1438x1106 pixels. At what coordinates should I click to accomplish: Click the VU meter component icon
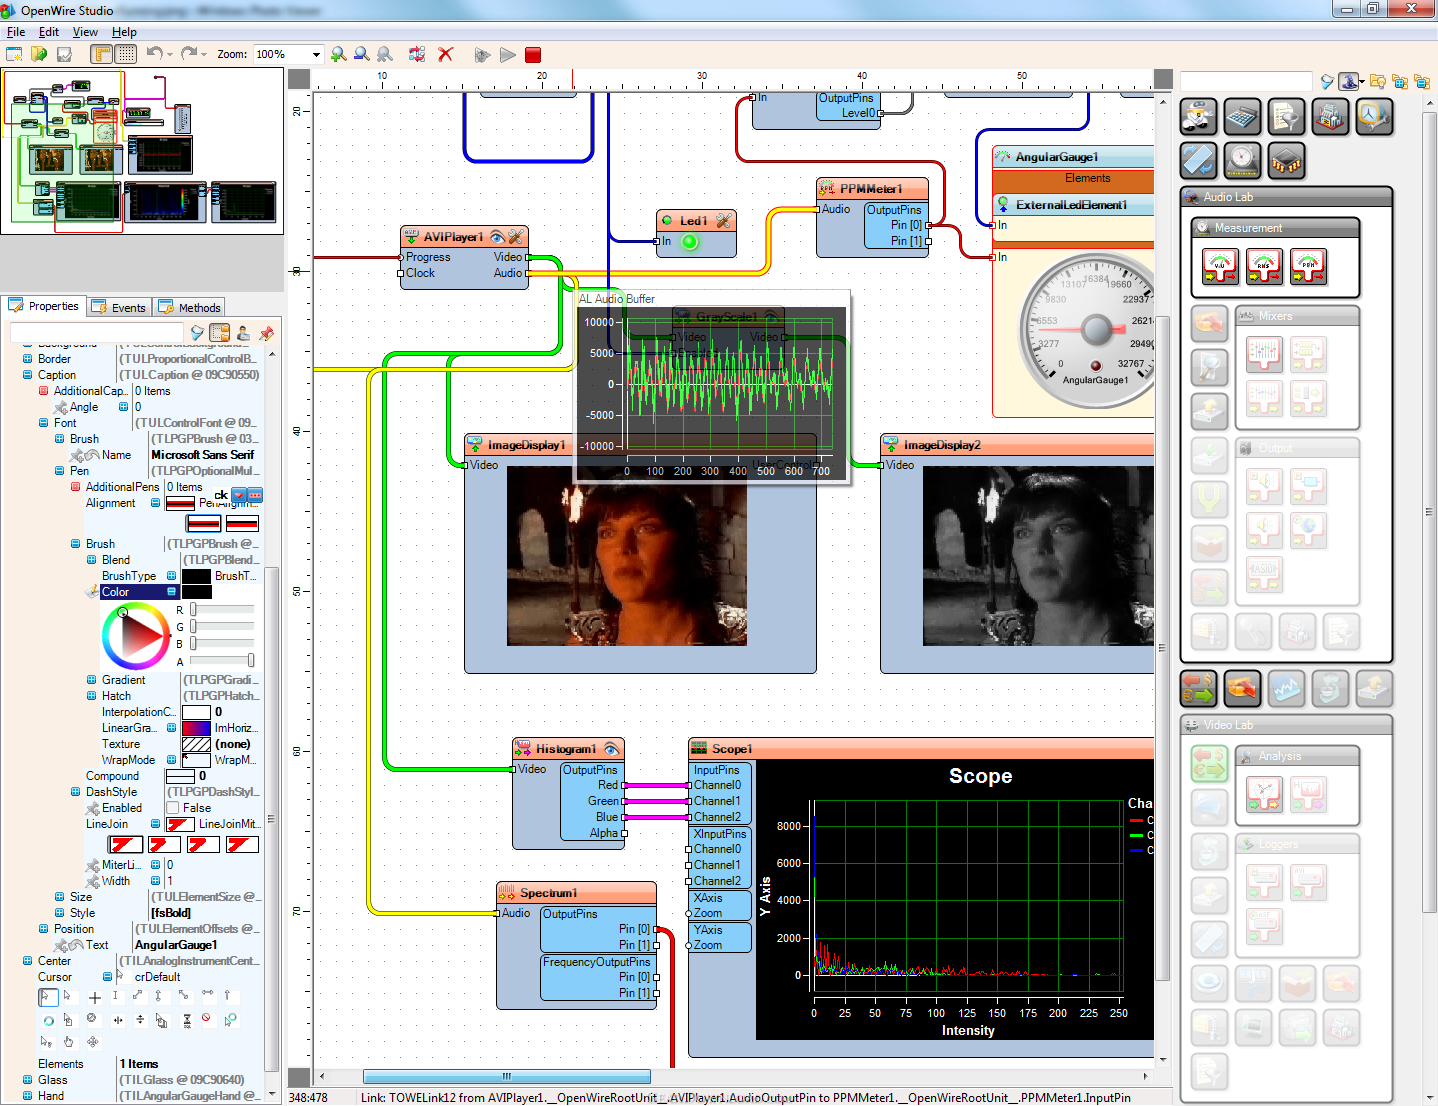pyautogui.click(x=1220, y=266)
